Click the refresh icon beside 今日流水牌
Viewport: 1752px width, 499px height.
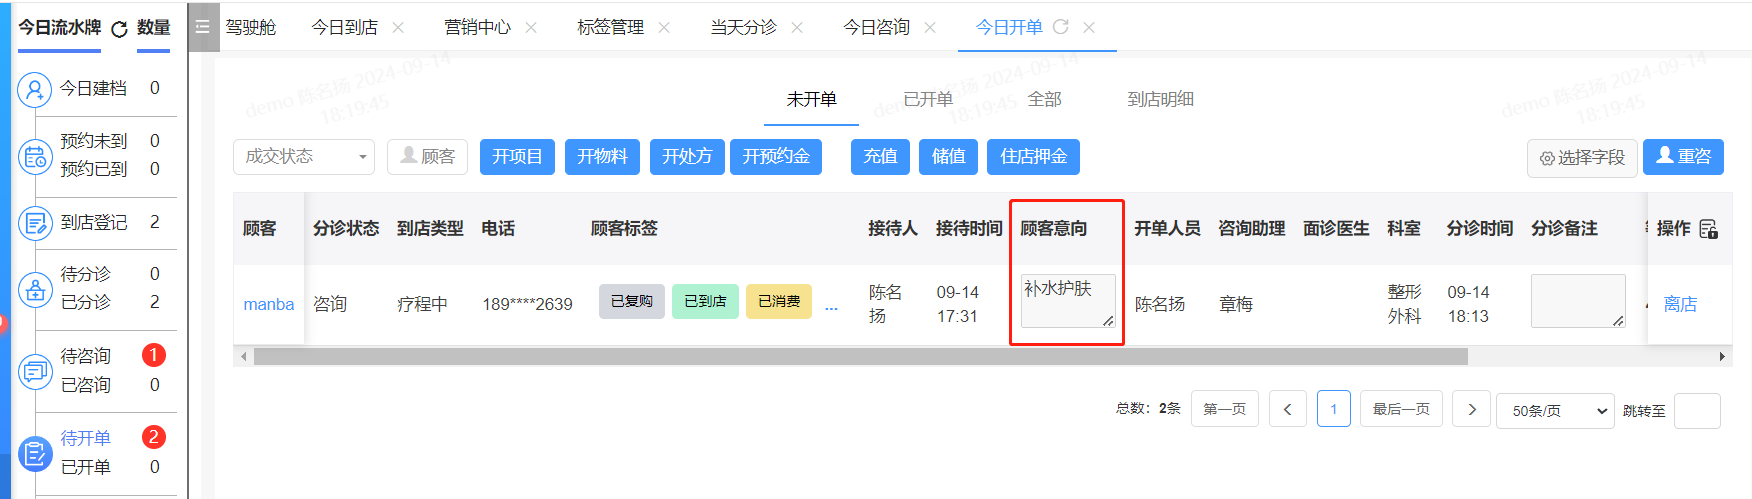(119, 29)
